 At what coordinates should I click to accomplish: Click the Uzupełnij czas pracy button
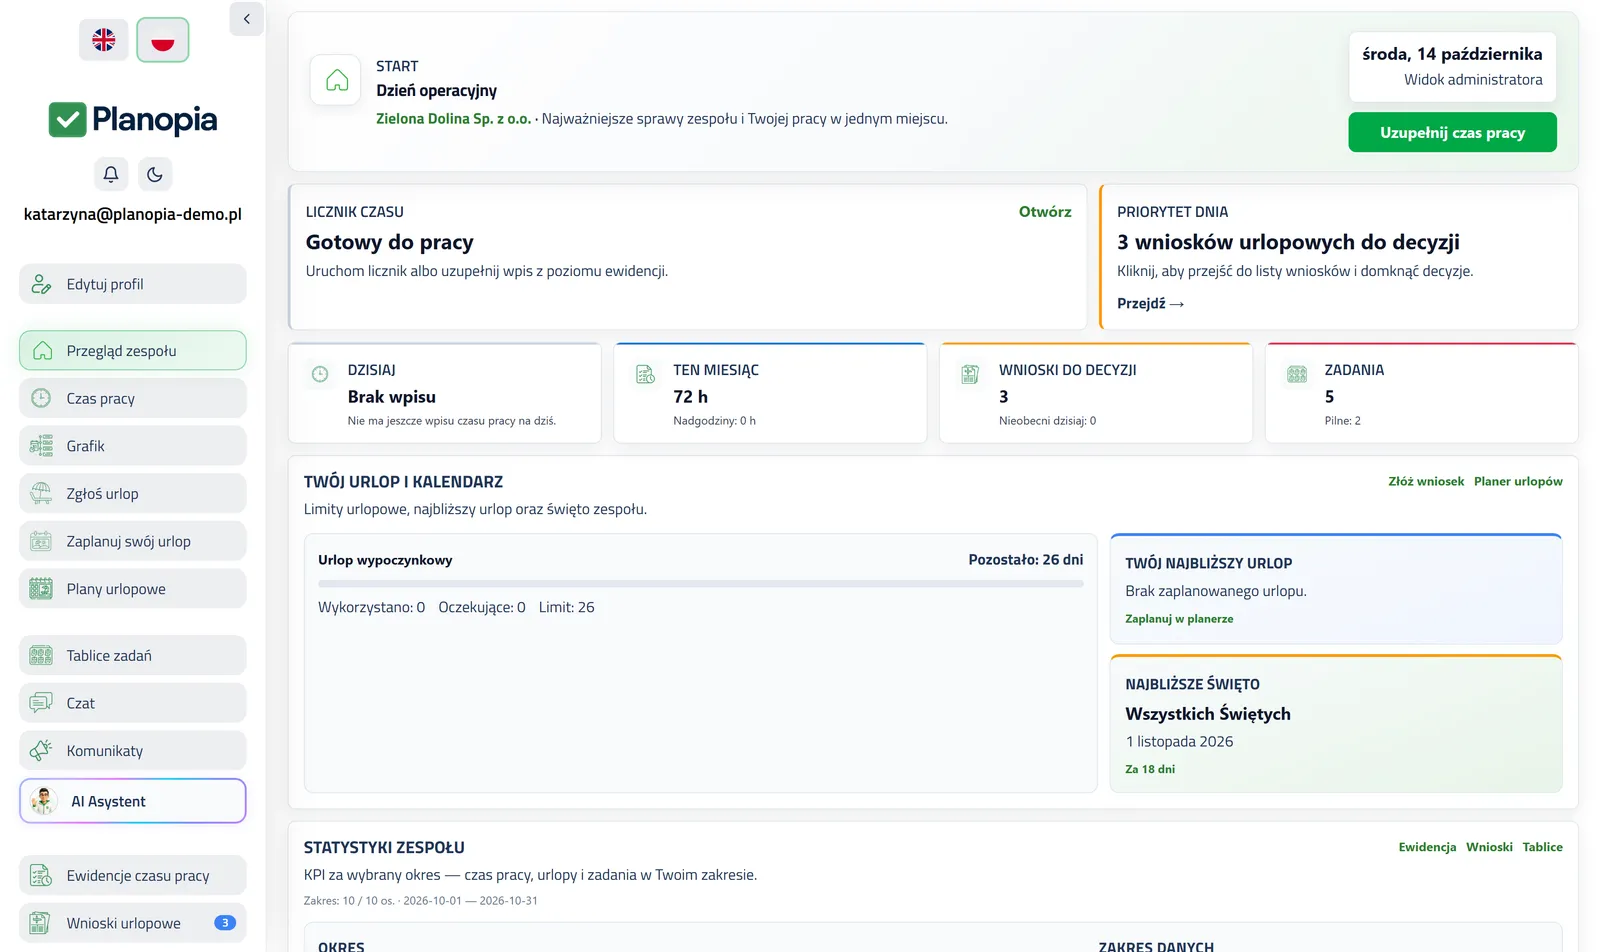click(1452, 132)
